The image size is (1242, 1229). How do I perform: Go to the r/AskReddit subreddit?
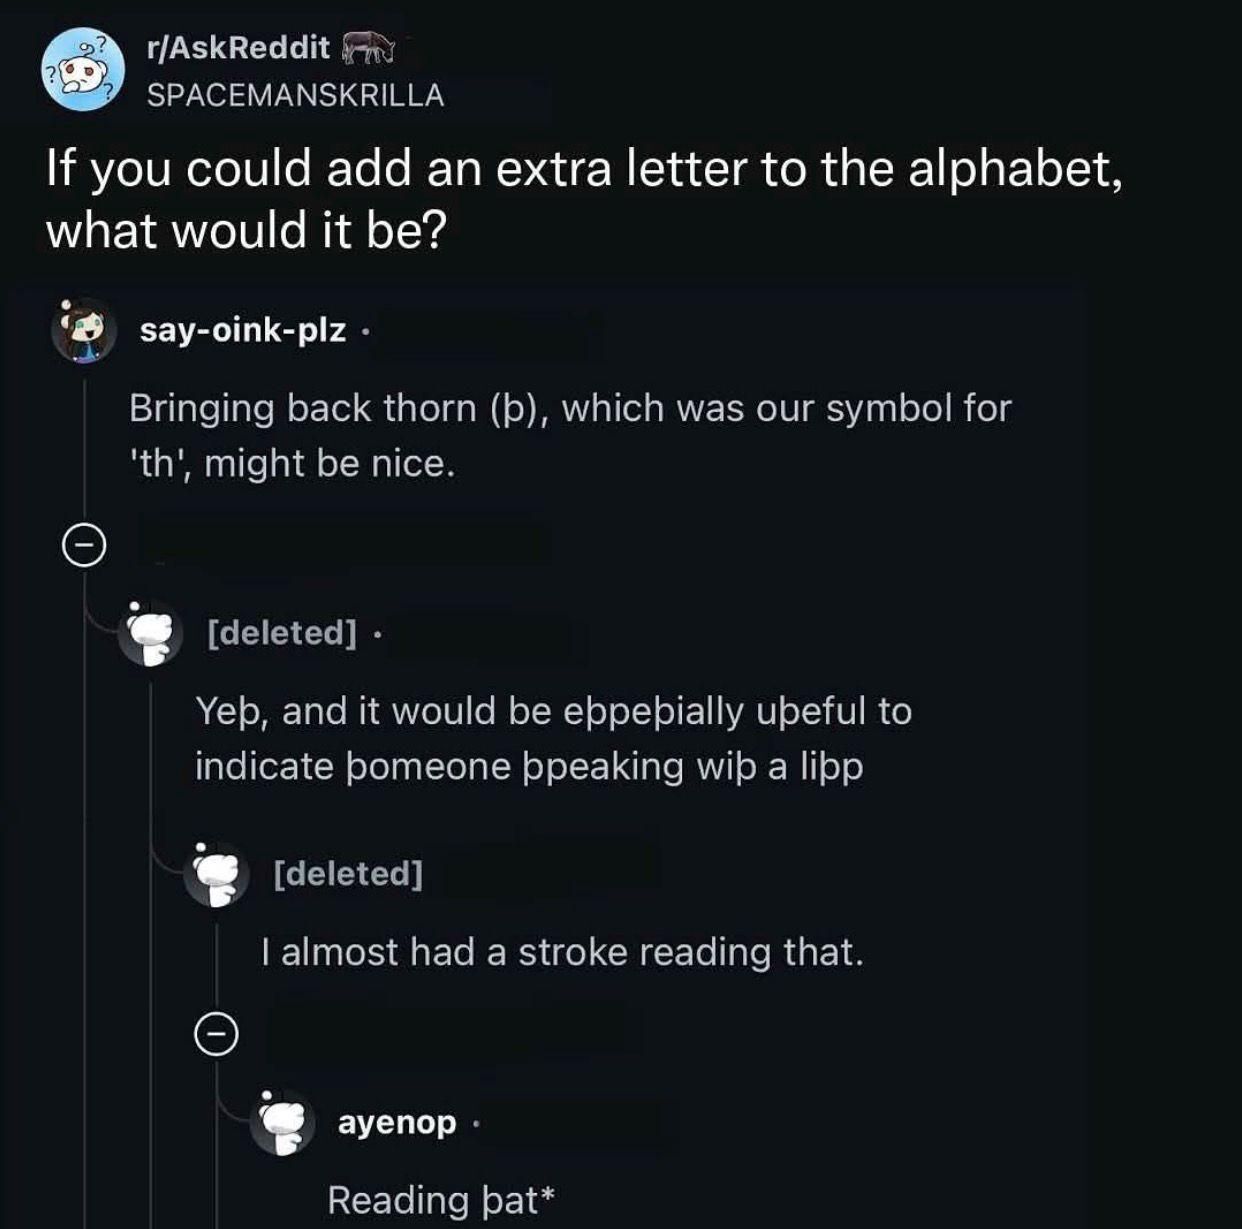point(238,47)
